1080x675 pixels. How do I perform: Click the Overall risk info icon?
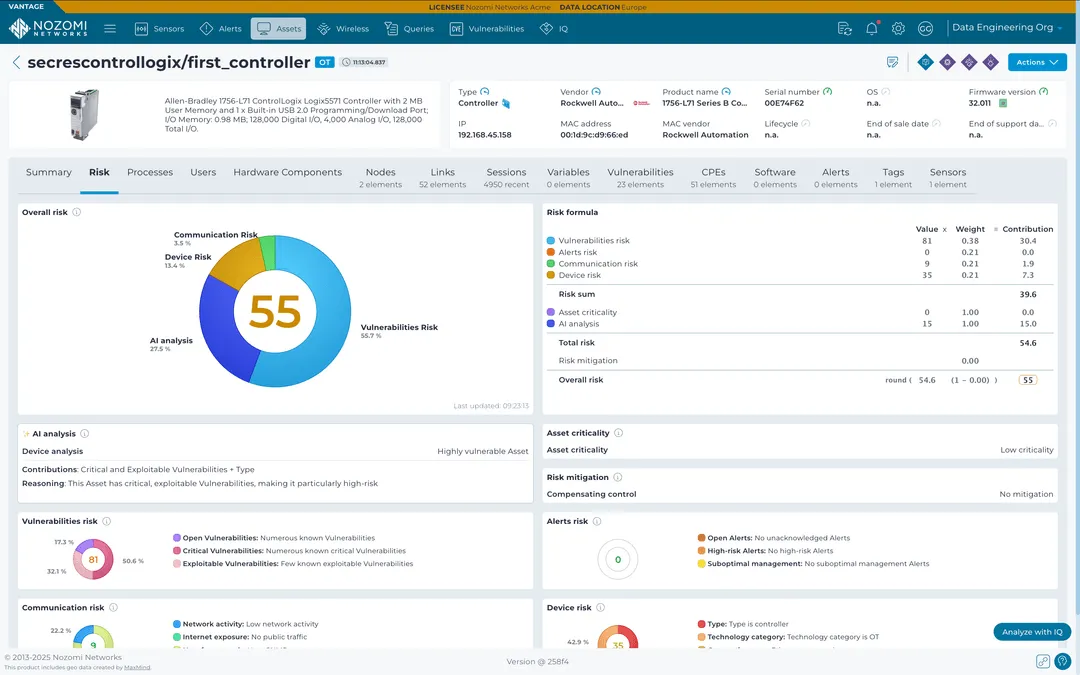[x=76, y=212]
